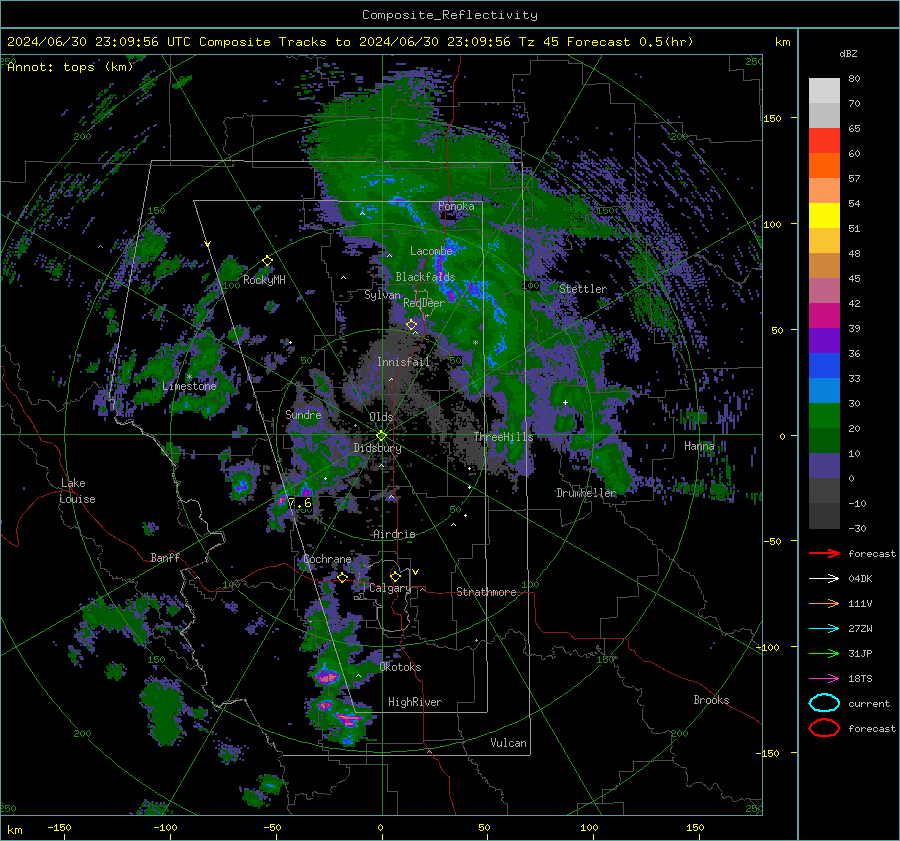Screen dimensions: 900x841
Task: Select the purple 36-39 dBZ swatch
Action: click(824, 340)
